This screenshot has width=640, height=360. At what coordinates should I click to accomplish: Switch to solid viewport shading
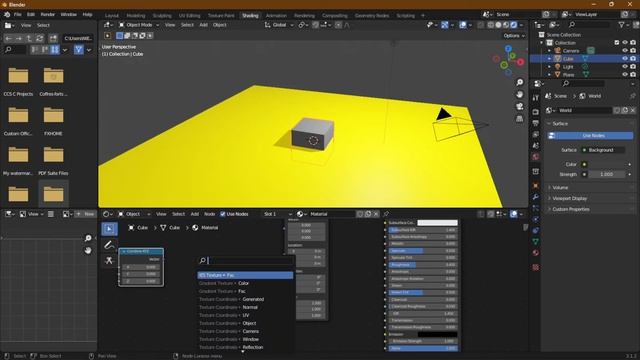pos(498,25)
